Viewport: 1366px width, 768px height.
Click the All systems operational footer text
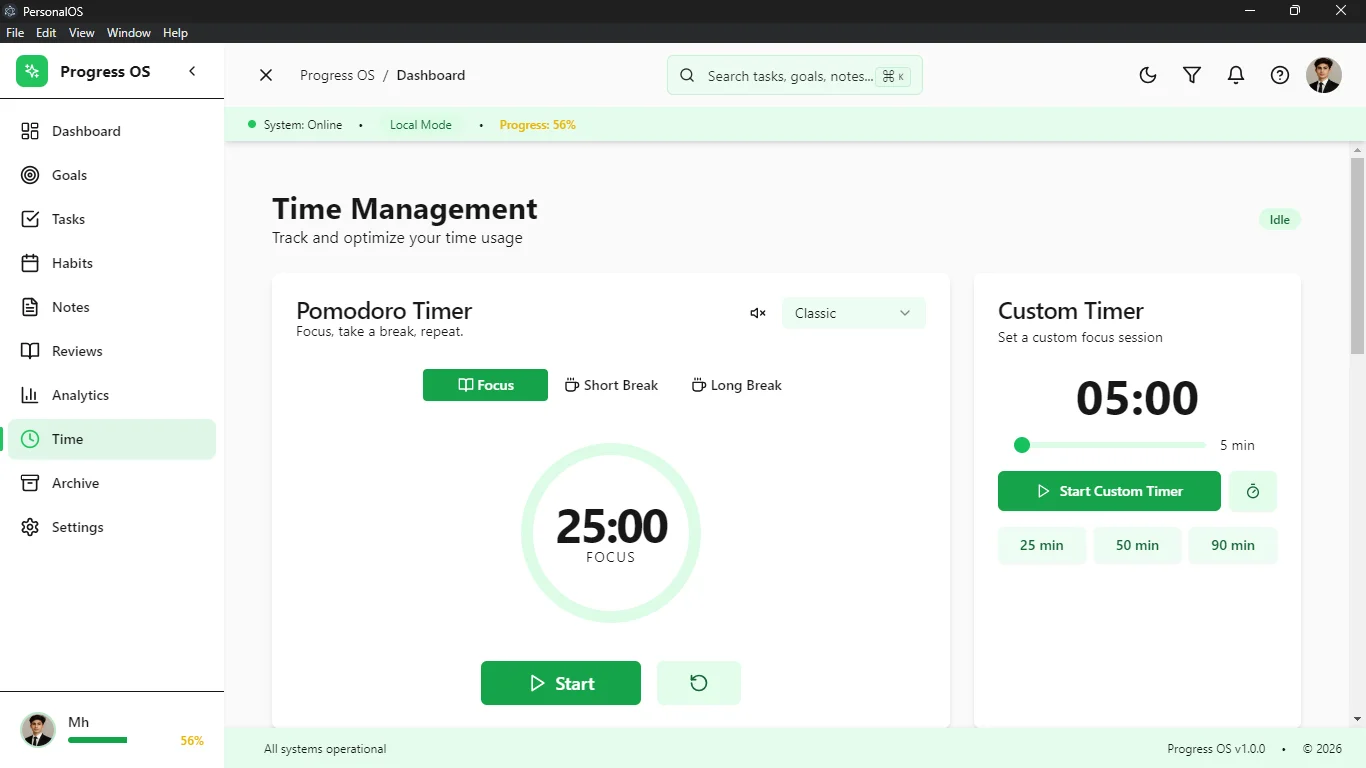pyautogui.click(x=325, y=749)
